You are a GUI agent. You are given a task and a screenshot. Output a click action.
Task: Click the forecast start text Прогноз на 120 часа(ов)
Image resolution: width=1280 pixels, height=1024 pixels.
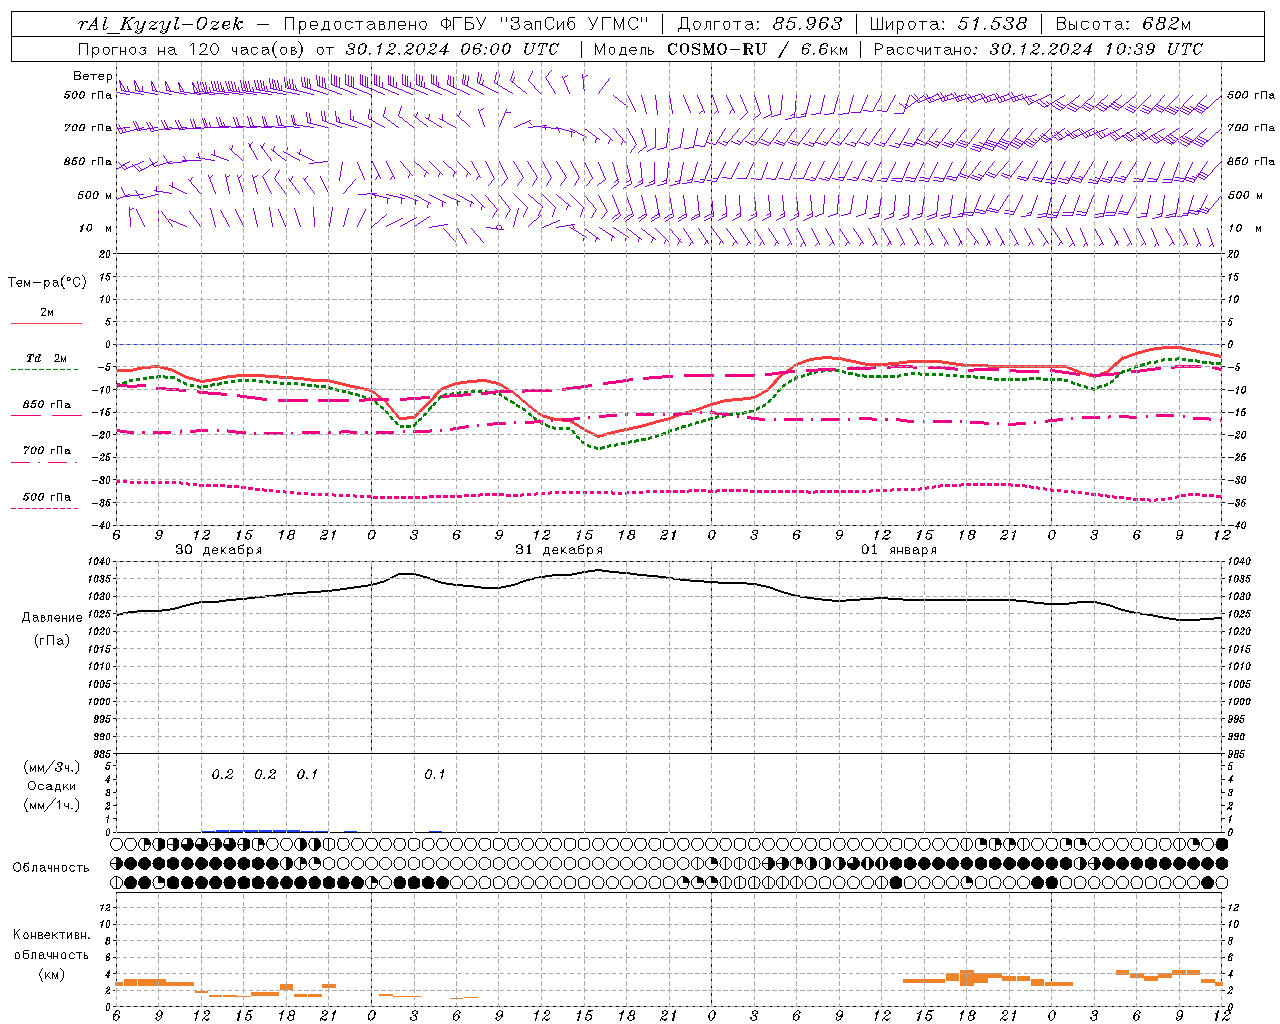193,49
